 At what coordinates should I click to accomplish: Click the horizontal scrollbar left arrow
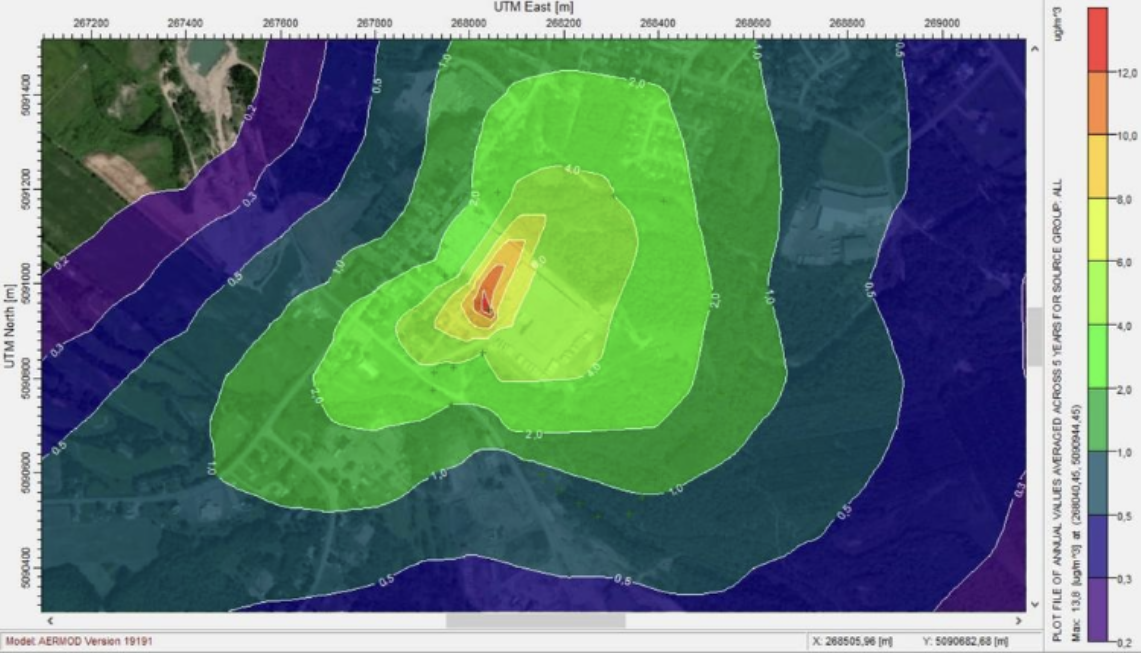(50, 621)
